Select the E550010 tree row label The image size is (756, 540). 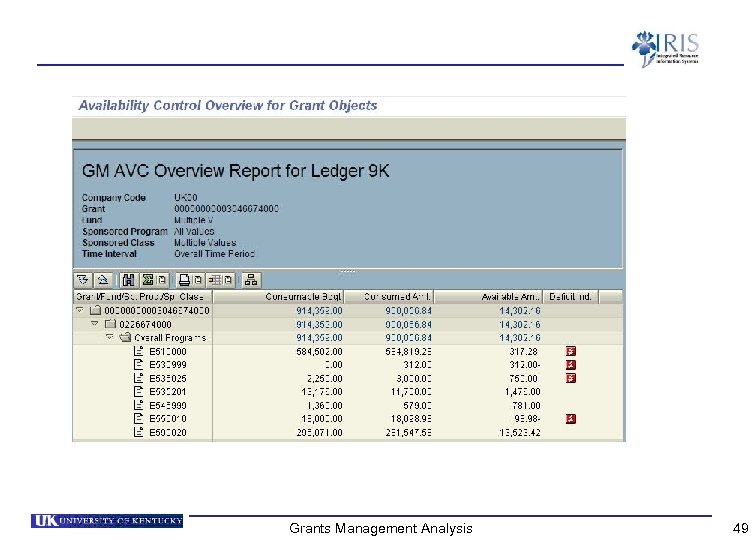tap(168, 419)
